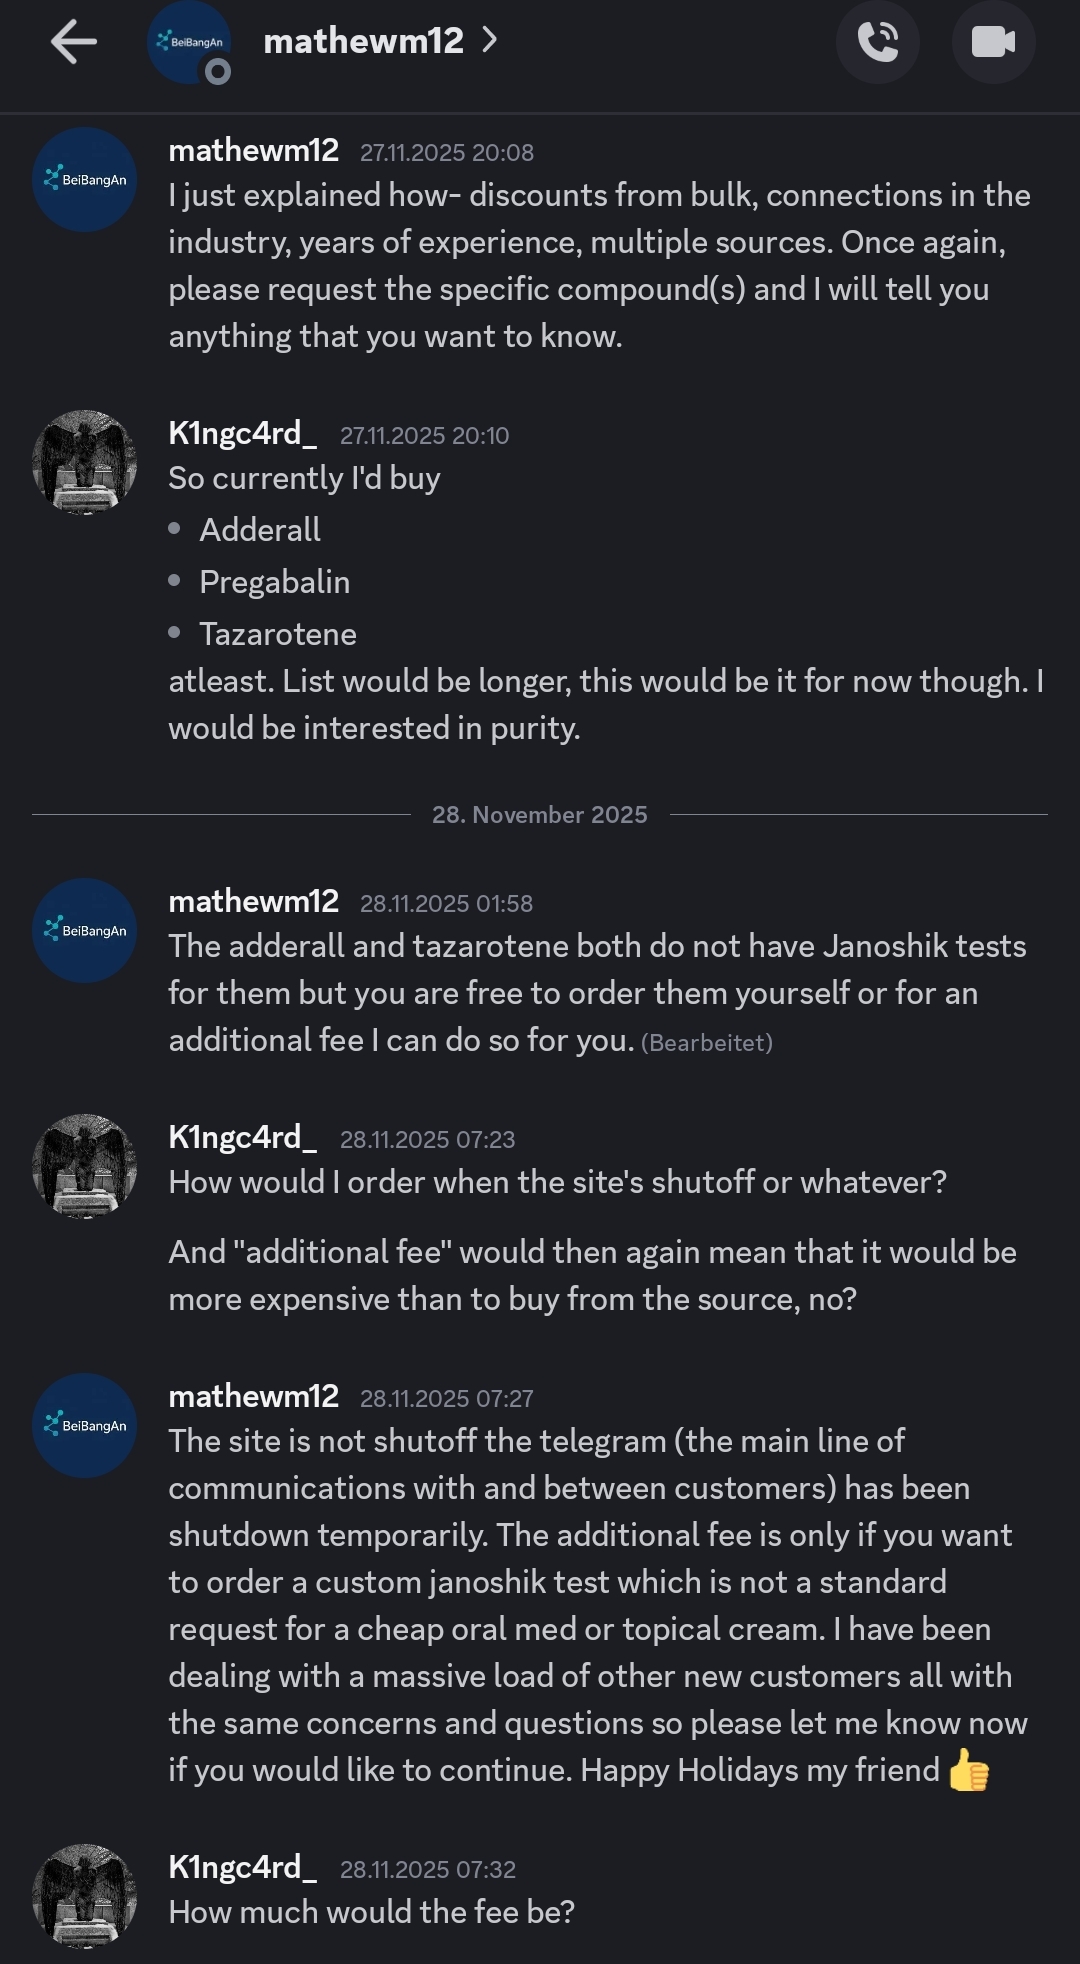This screenshot has width=1080, height=1964.
Task: Tap K1ngc4rd_ avatar on 07:32 message
Action: pyautogui.click(x=85, y=1896)
